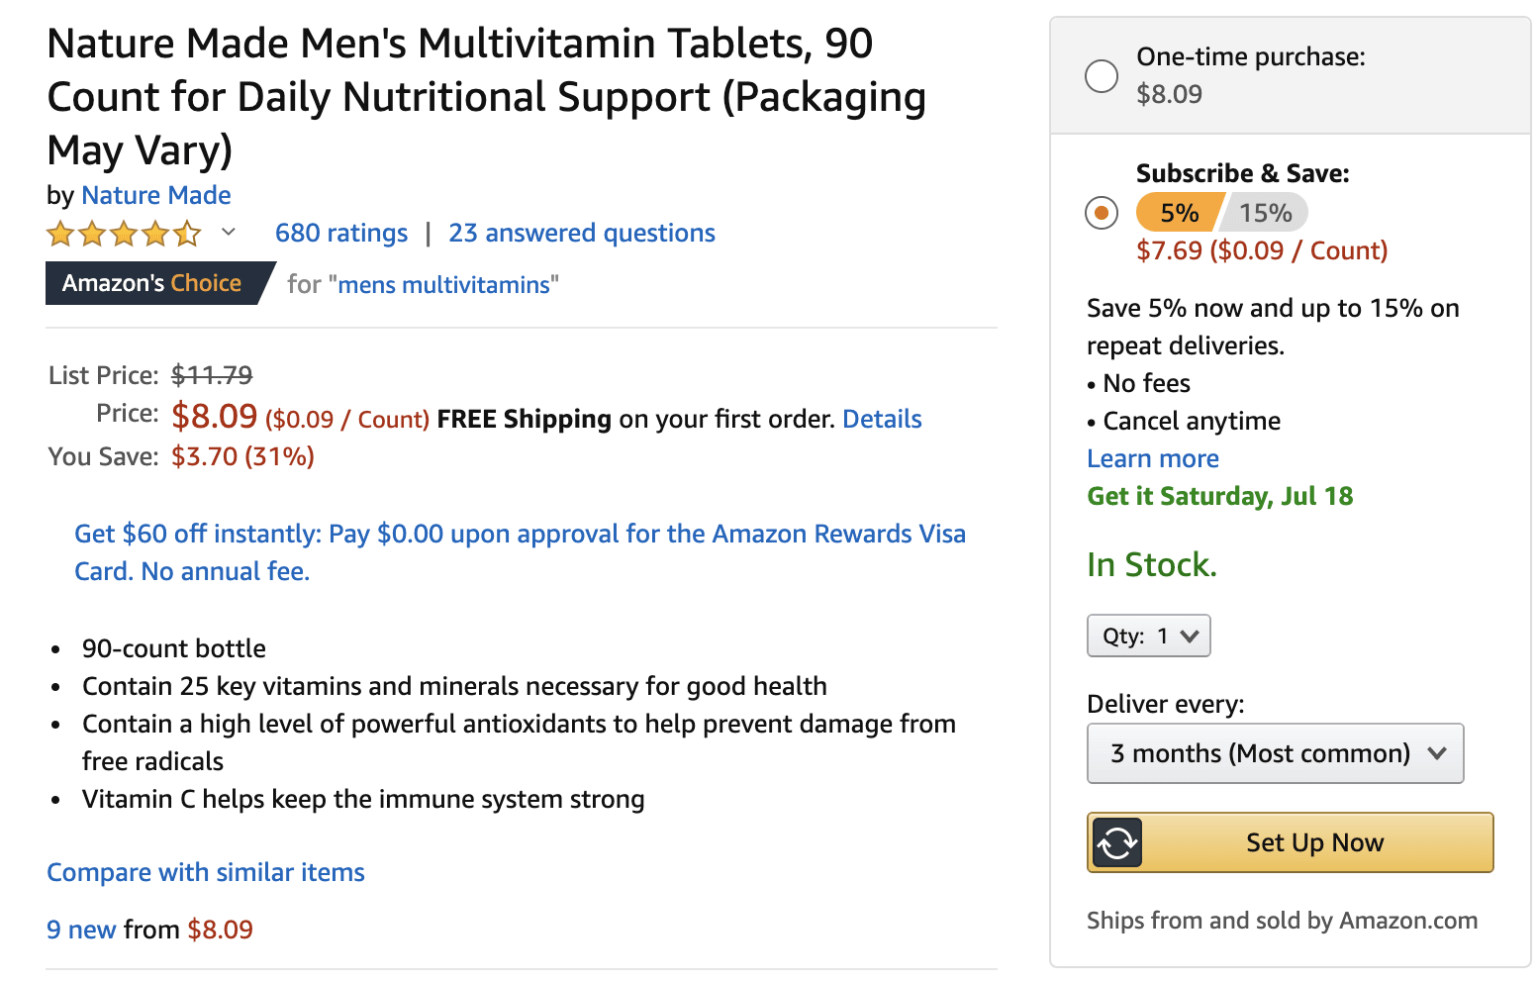
Task: Expand the star ratings breakdown chevron
Action: pyautogui.click(x=229, y=235)
